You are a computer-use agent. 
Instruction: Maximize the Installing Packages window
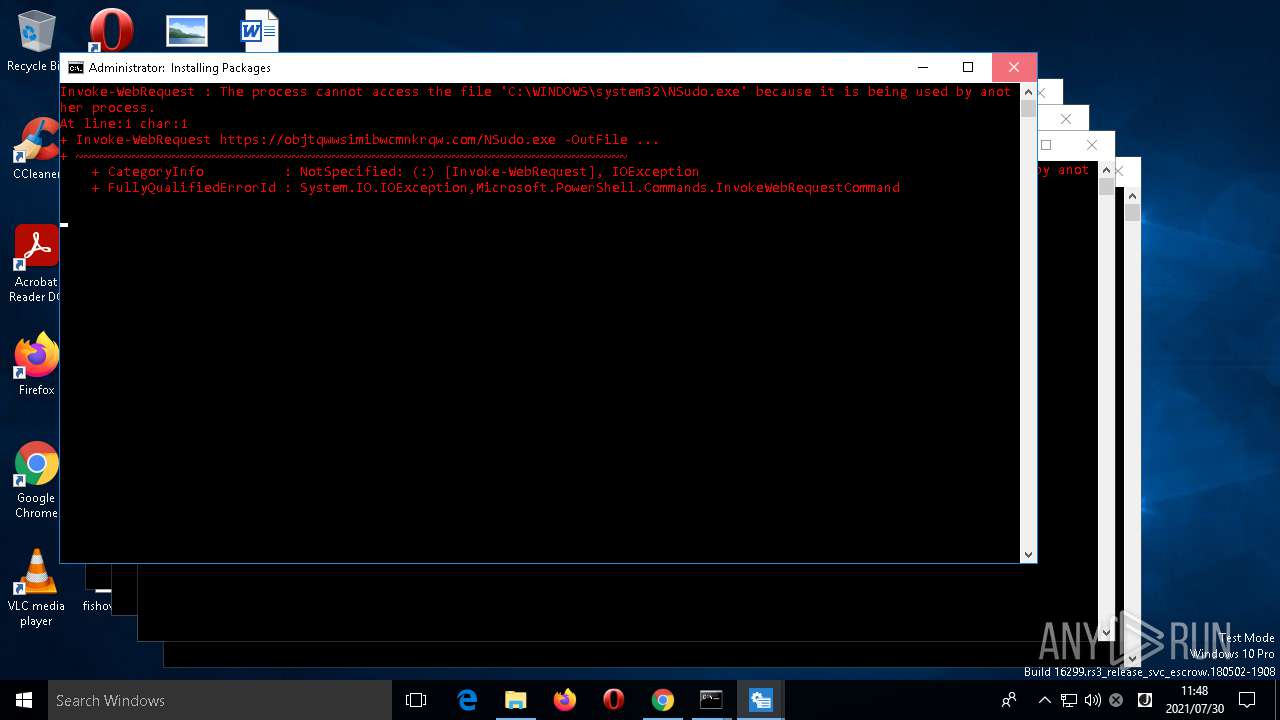tap(967, 68)
